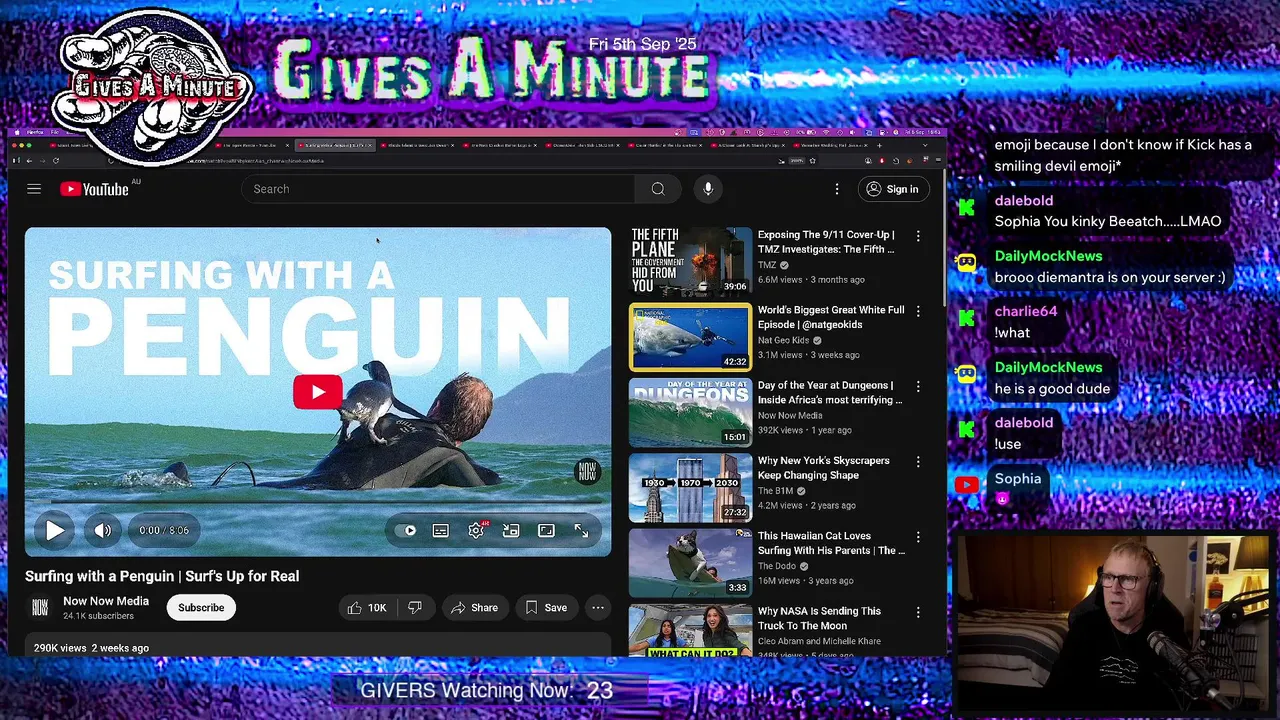
Task: Open options menu for World's Biggest Great White
Action: (918, 311)
